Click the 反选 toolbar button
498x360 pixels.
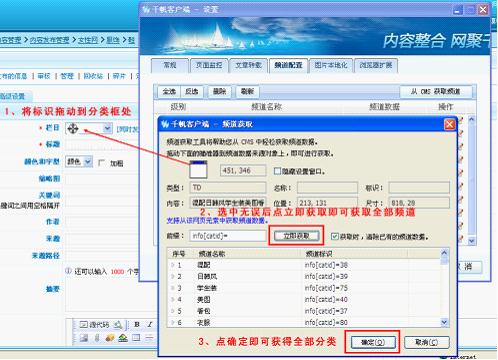(x=192, y=91)
